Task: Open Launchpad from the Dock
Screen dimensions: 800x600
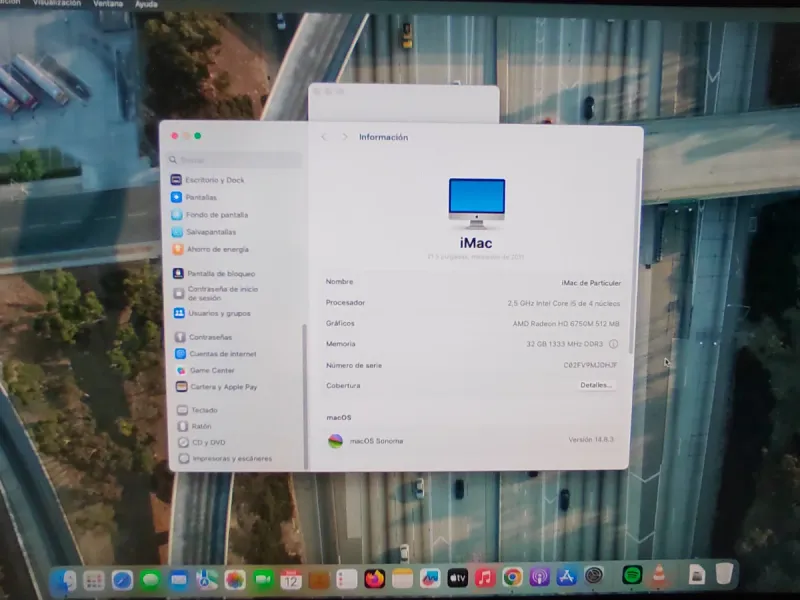Action: pyautogui.click(x=94, y=580)
